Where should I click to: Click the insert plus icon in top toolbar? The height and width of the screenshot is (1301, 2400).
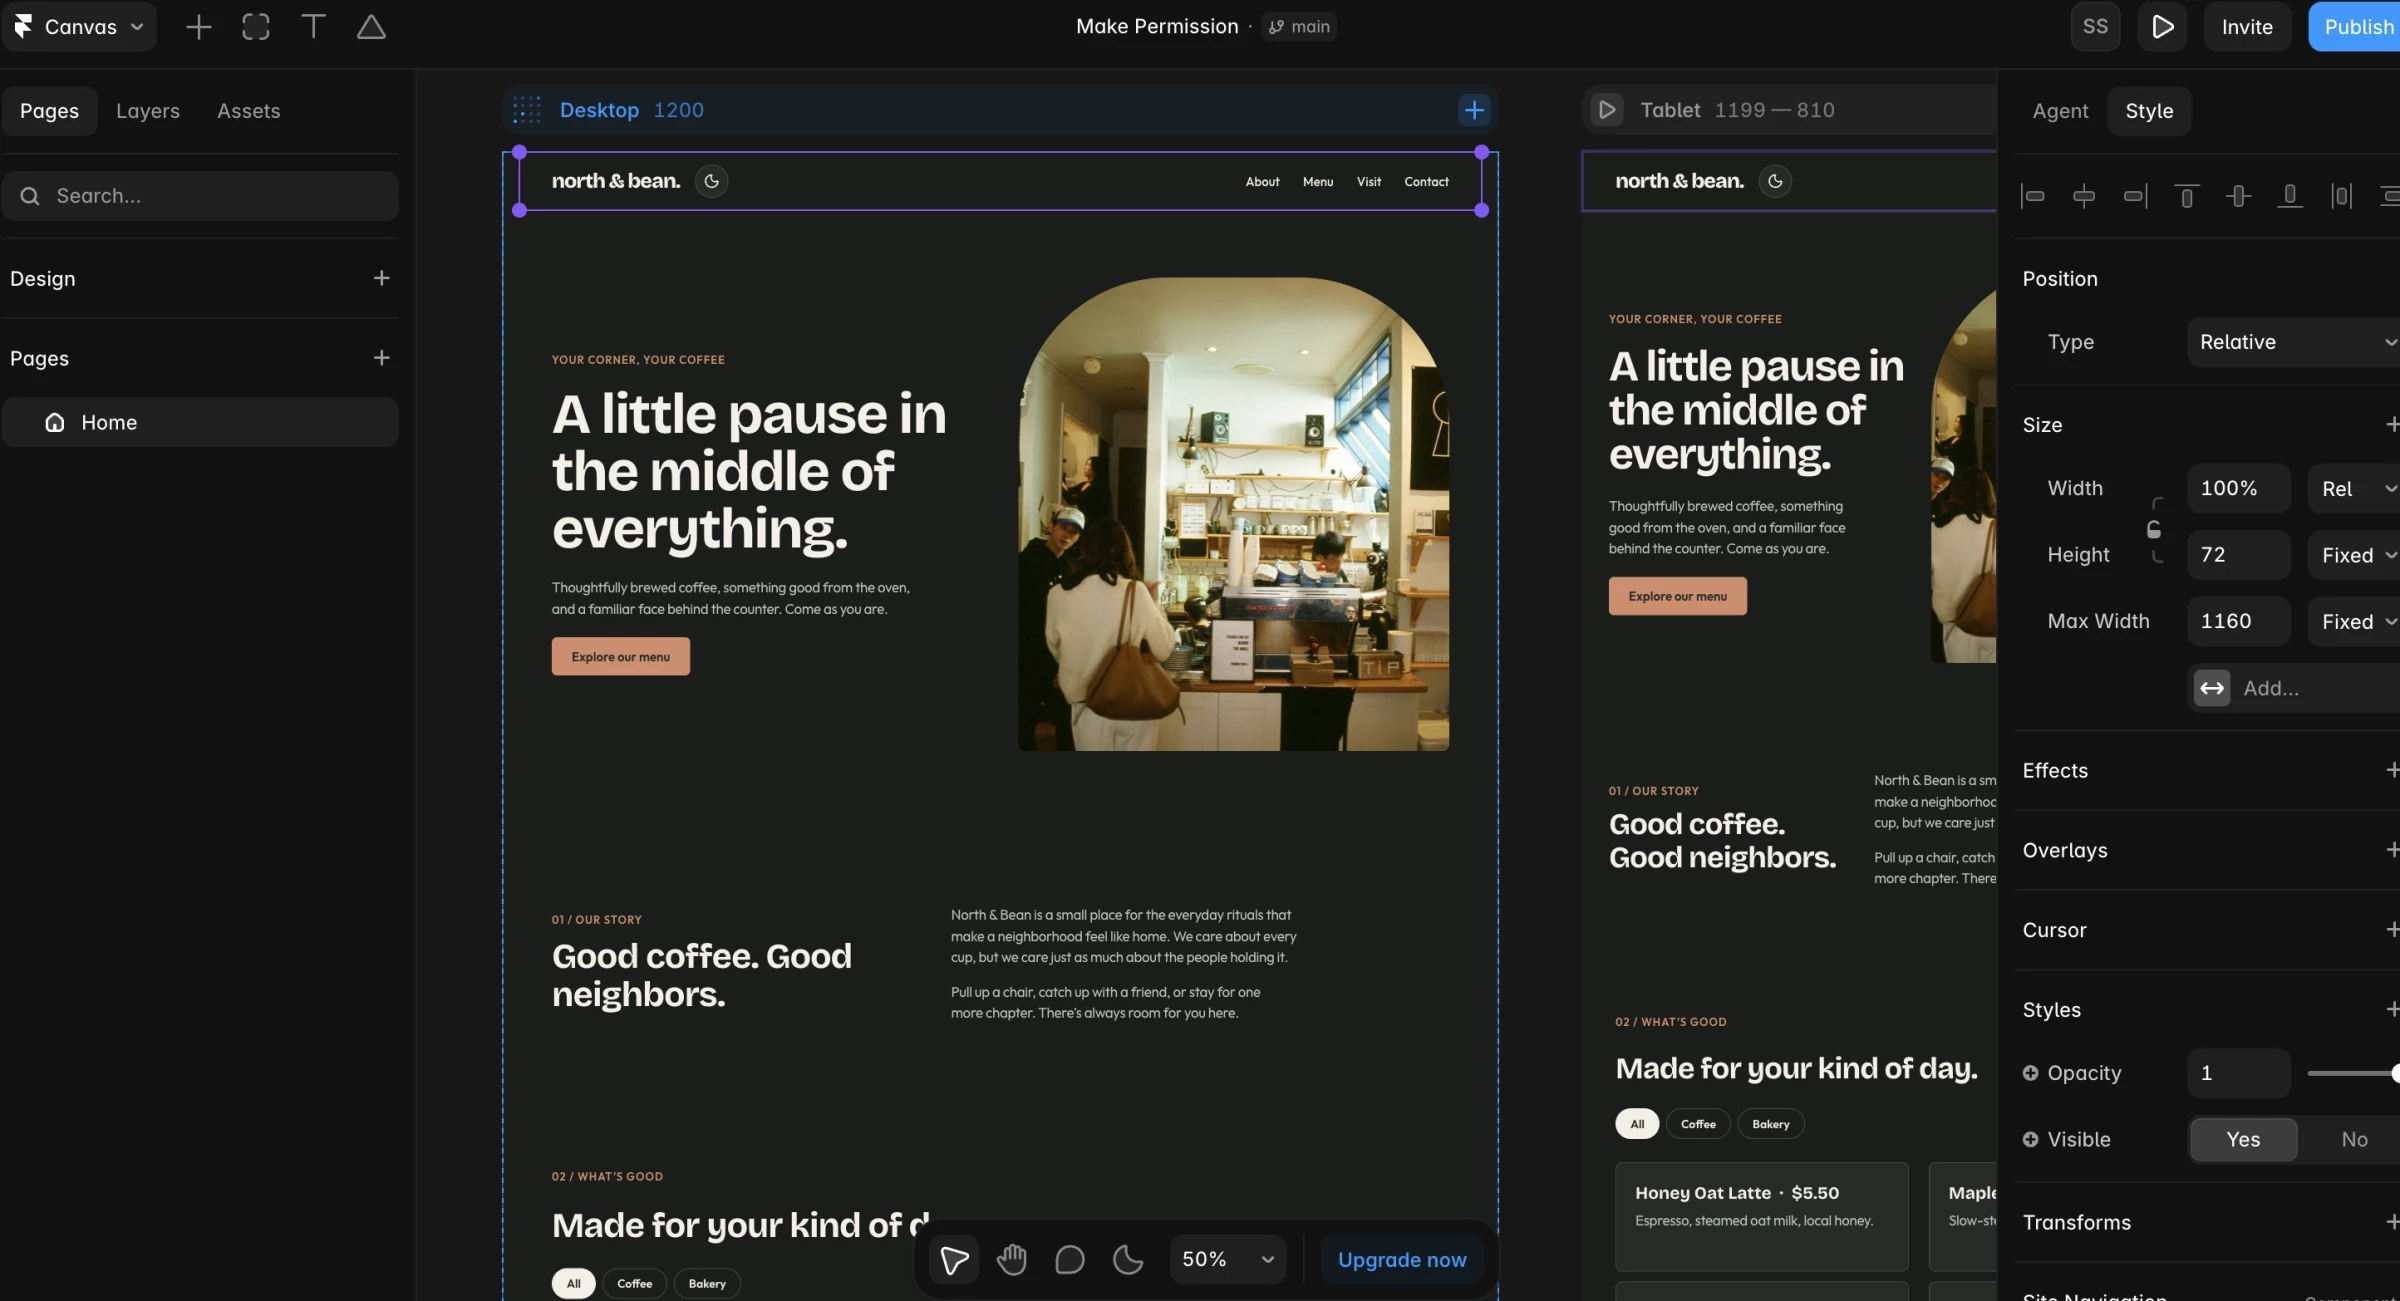[199, 27]
